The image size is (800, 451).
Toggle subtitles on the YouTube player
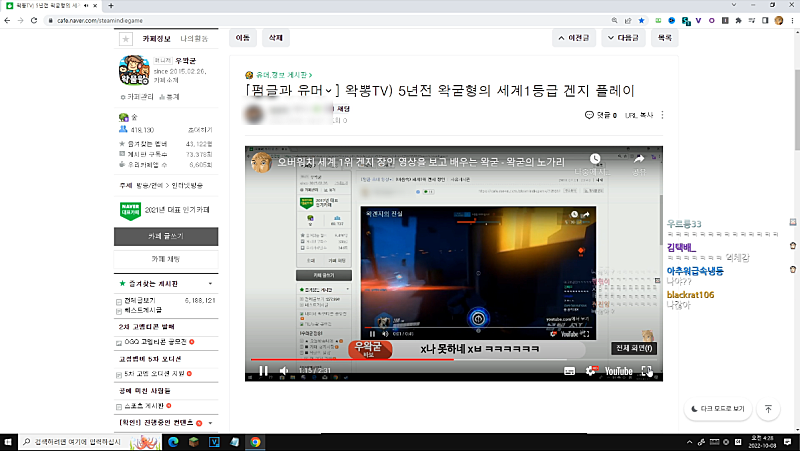570,371
